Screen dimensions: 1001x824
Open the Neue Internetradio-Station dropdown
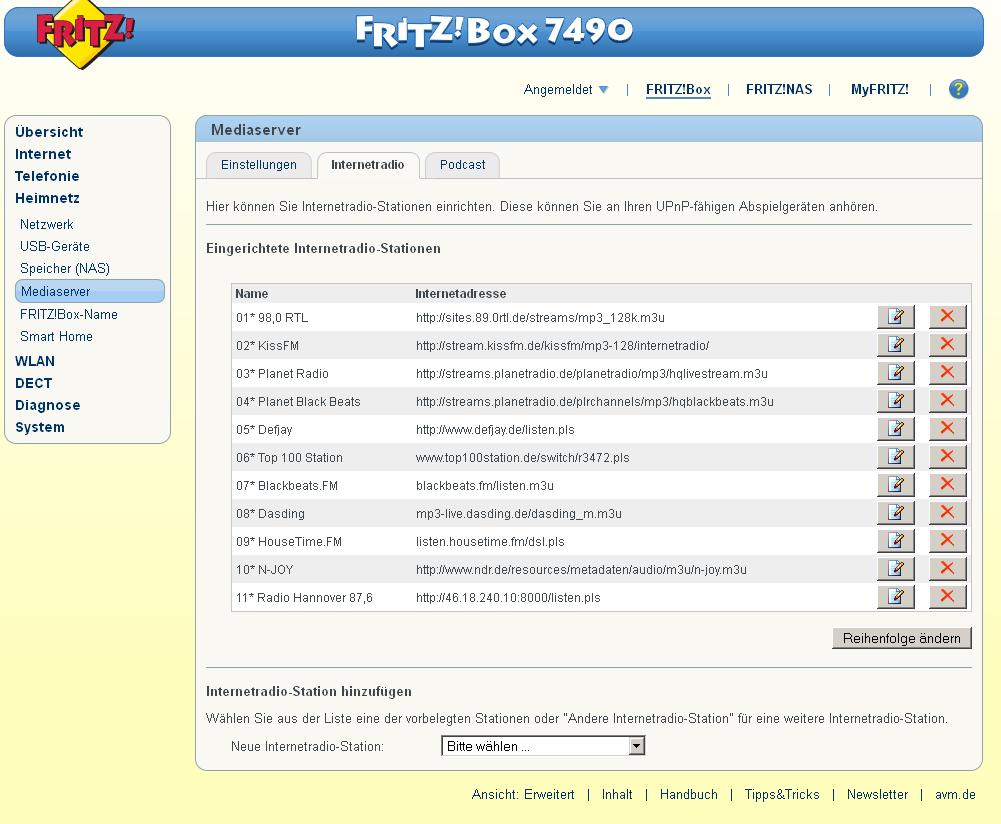click(x=543, y=746)
